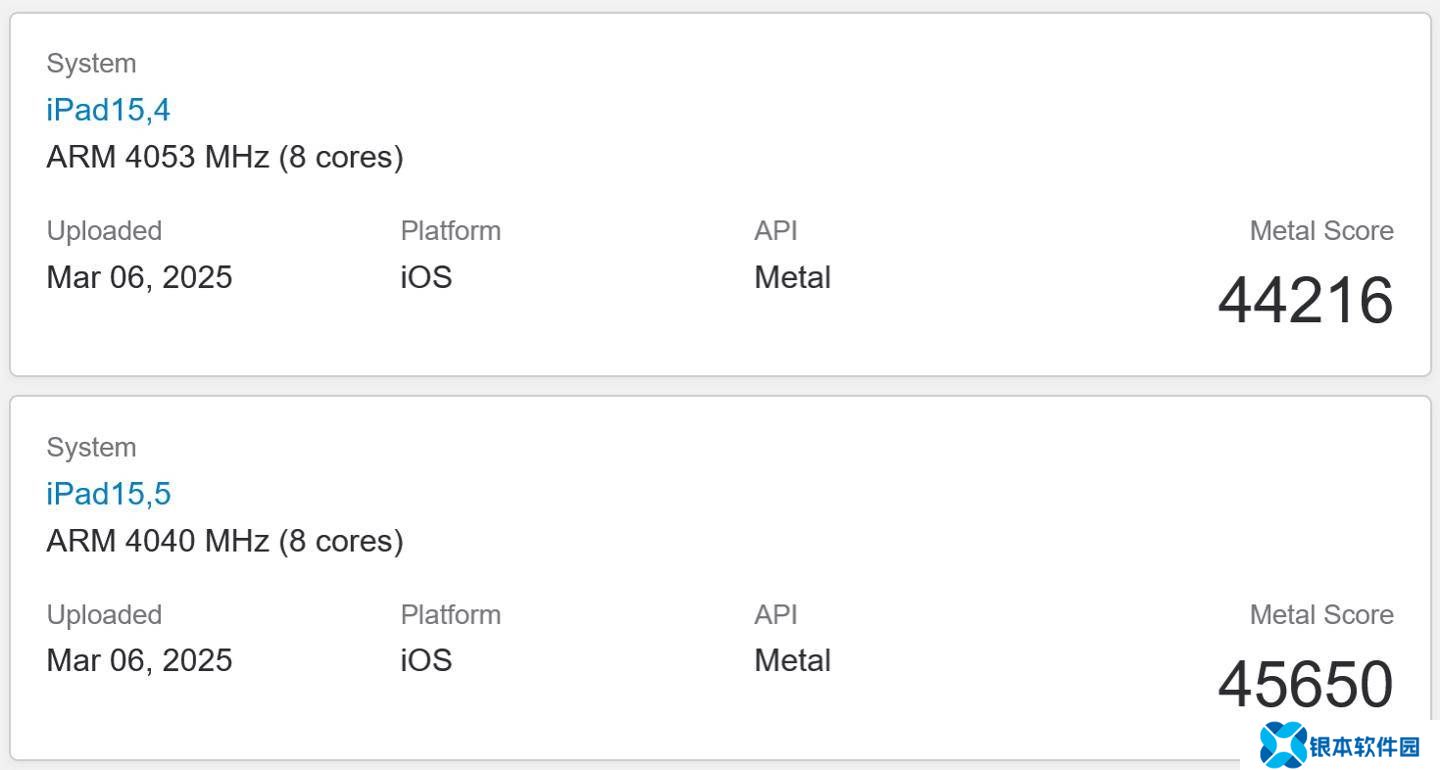Viewport: 1440px width, 770px height.
Task: Click the Metal API value for iPad15,4
Action: (x=792, y=277)
